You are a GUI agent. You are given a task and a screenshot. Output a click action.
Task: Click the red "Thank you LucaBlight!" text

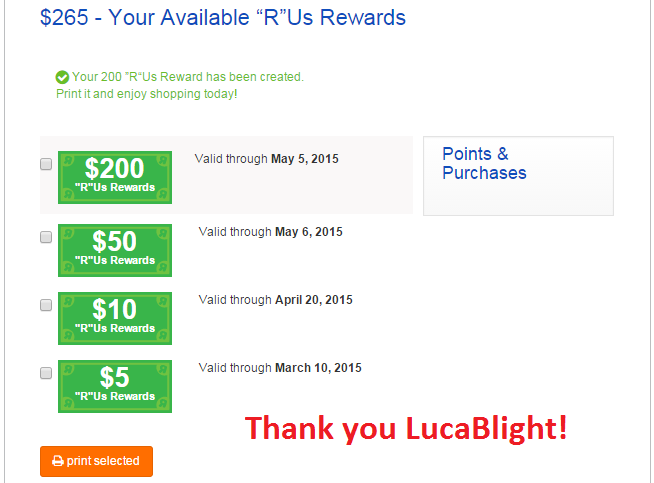click(406, 429)
